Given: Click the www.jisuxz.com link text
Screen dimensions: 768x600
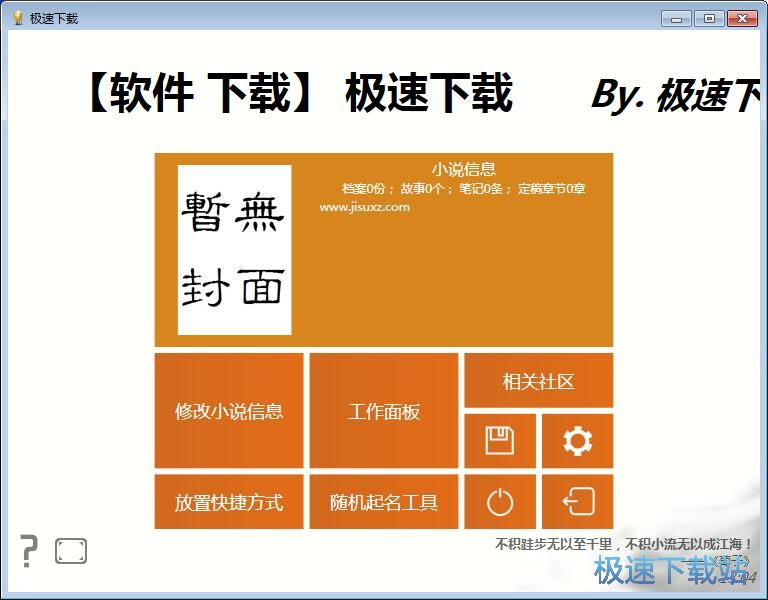Looking at the screenshot, I should [x=364, y=207].
